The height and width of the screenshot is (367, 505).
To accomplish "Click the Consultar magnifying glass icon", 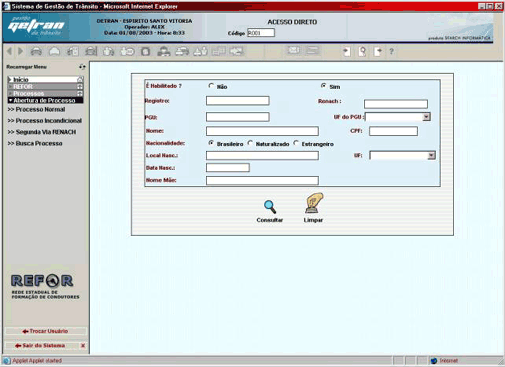I will [x=270, y=207].
